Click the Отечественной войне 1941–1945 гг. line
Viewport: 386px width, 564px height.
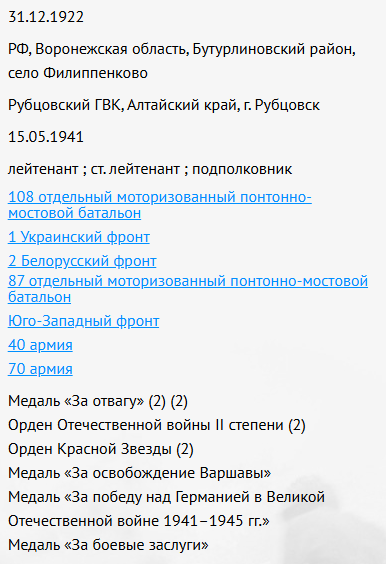coord(138,521)
